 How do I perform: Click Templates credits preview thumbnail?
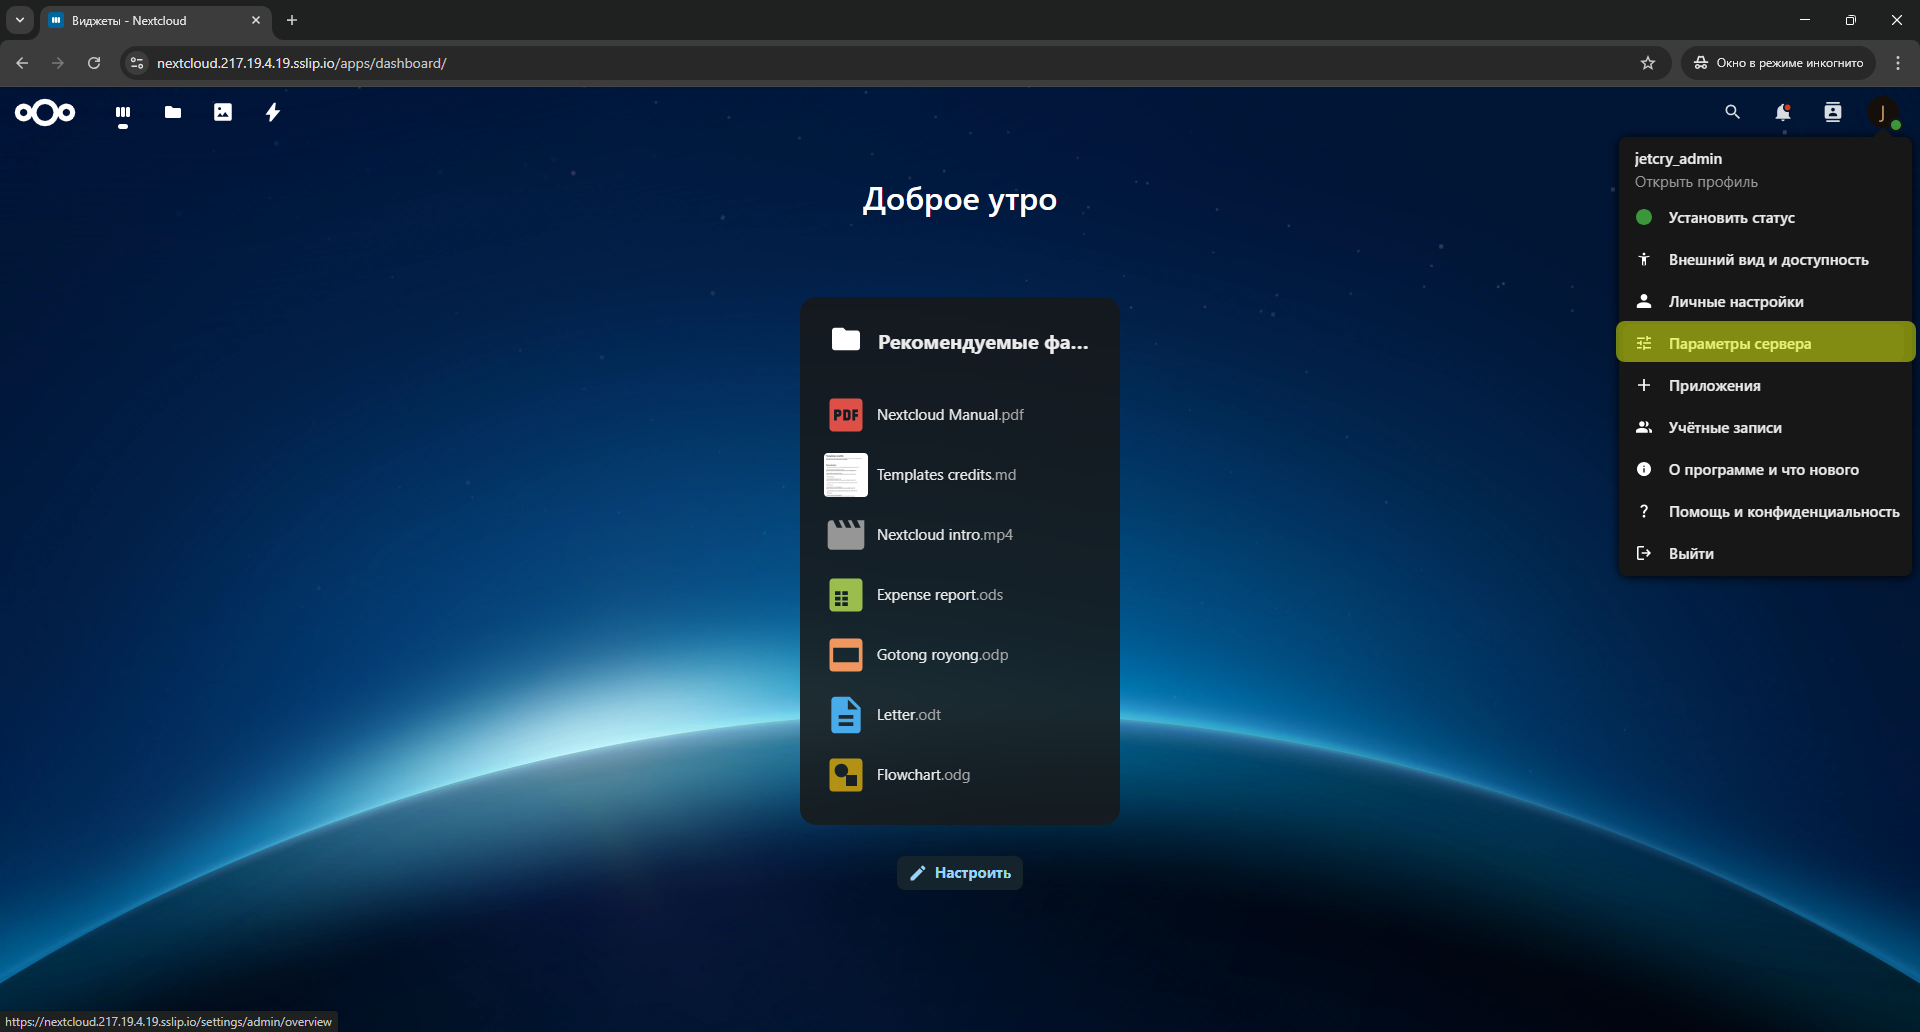point(846,475)
